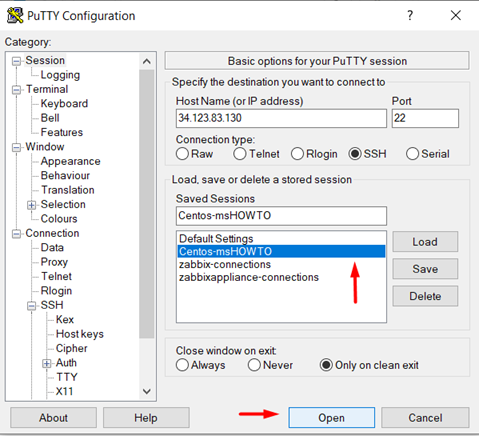Select zabbix-connections saved session
This screenshot has height=436, width=479.
(x=225, y=264)
